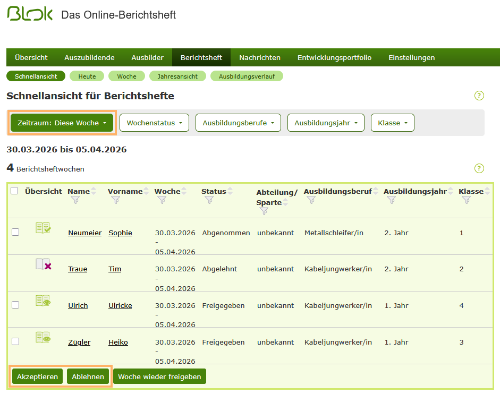The image size is (500, 394).
Task: Click Woche wieder freigeben button
Action: [159, 377]
